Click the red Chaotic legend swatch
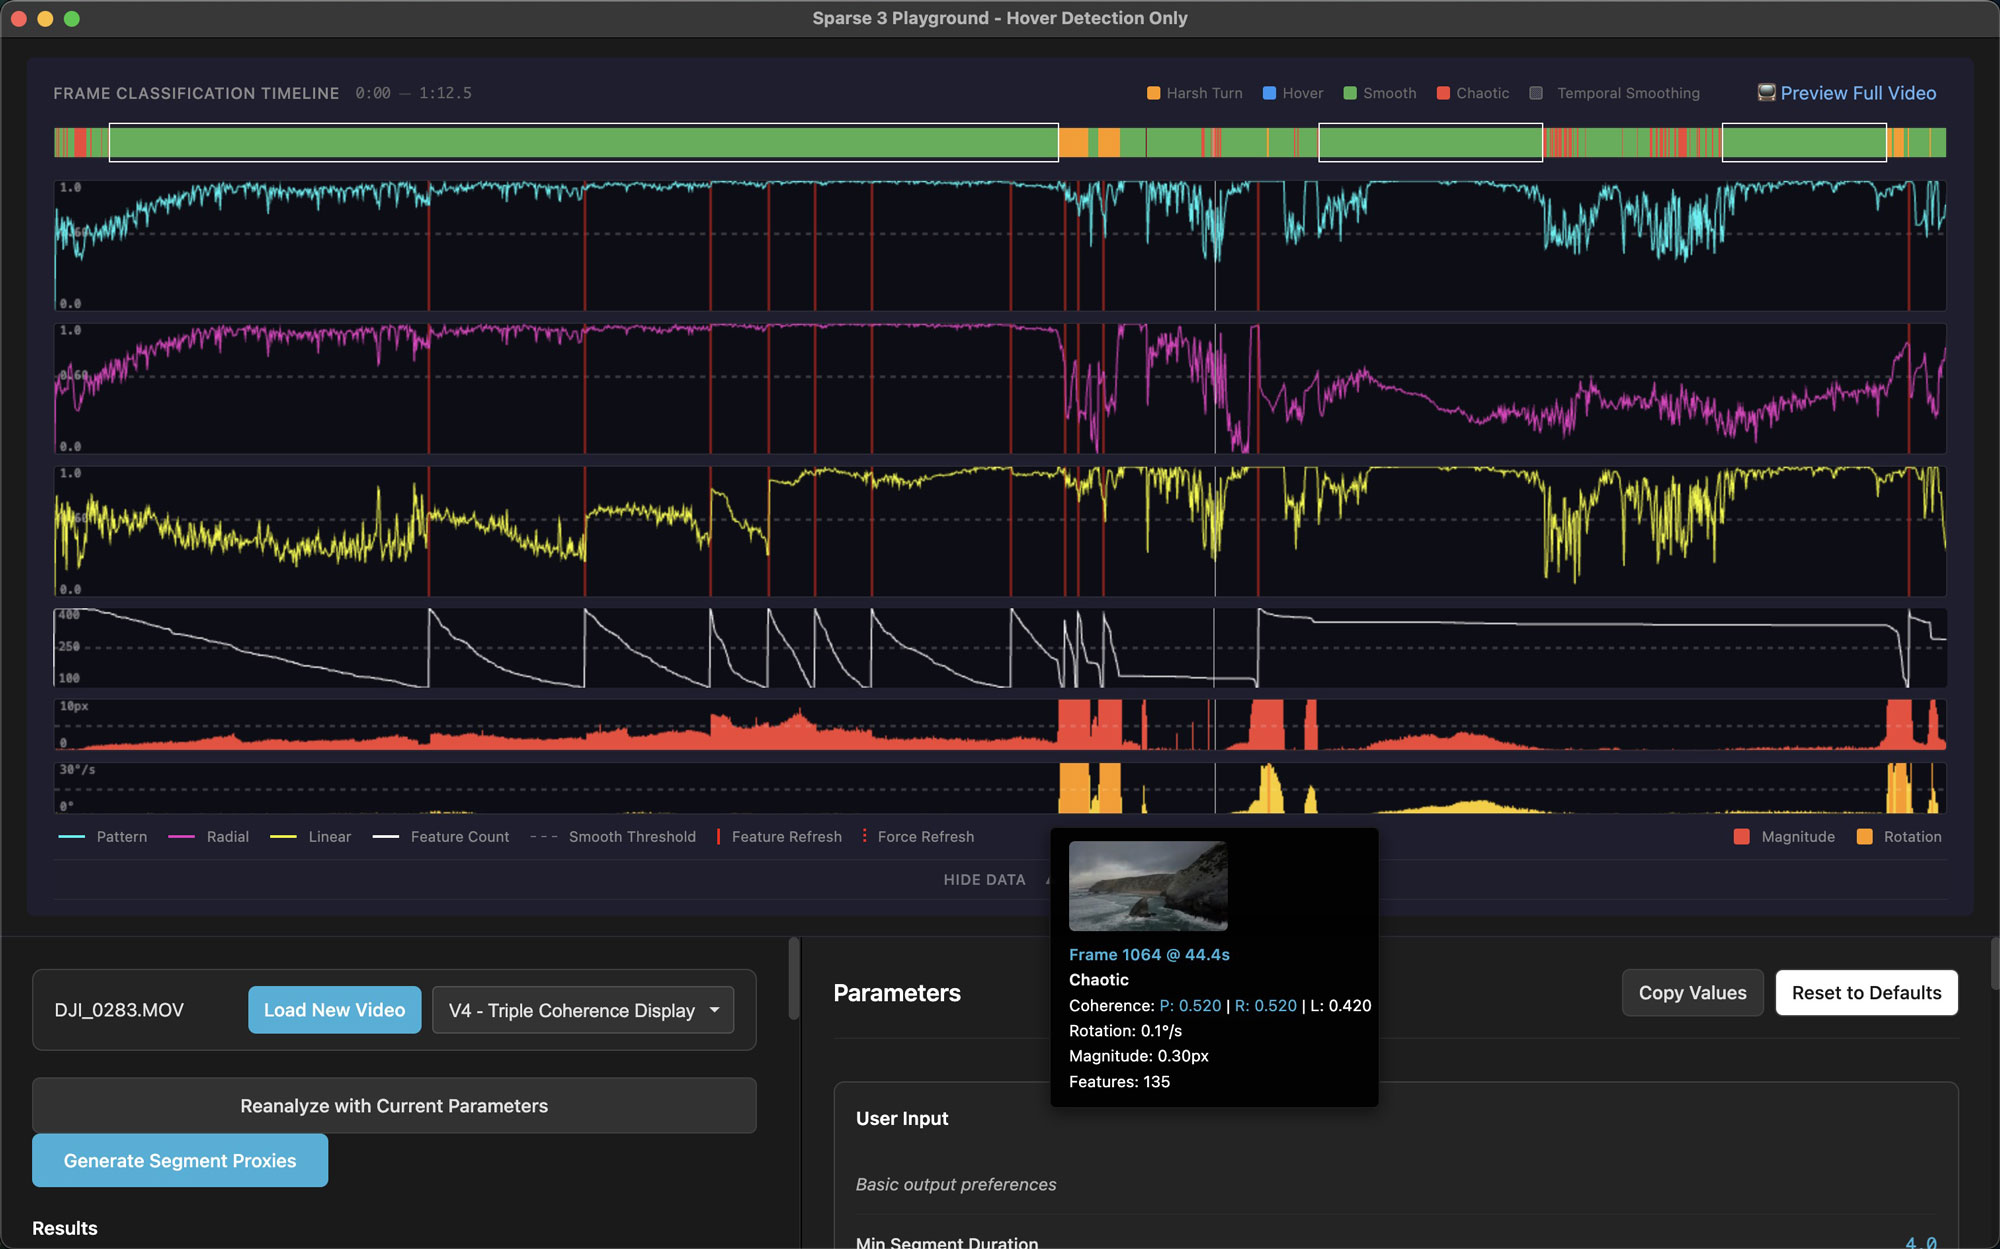The width and height of the screenshot is (2000, 1249). pos(1443,93)
